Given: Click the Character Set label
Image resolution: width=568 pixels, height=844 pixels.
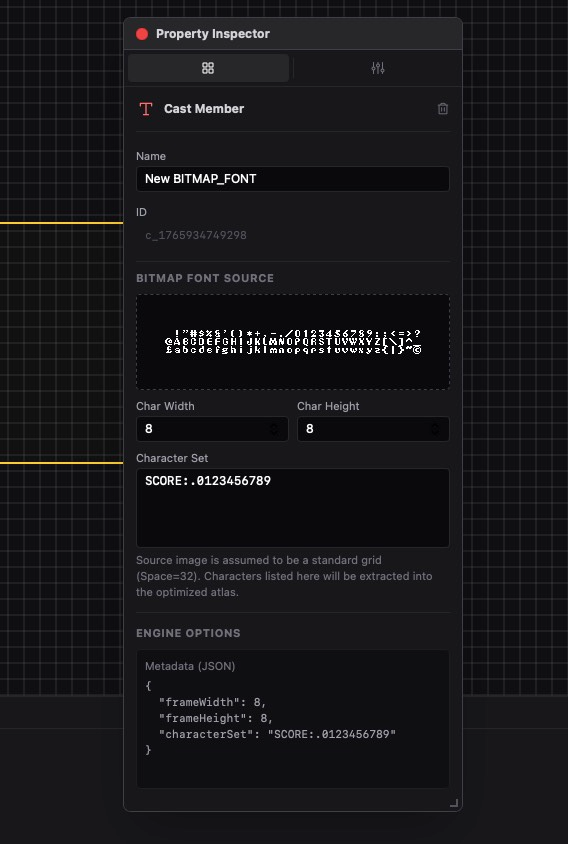Looking at the screenshot, I should (172, 458).
